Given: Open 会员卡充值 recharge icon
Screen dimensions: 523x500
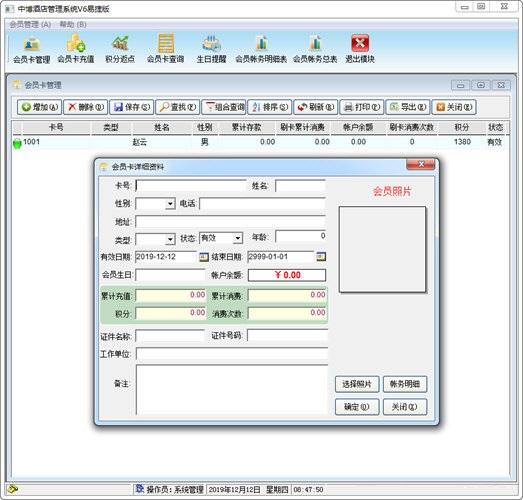Looking at the screenshot, I should click(76, 49).
